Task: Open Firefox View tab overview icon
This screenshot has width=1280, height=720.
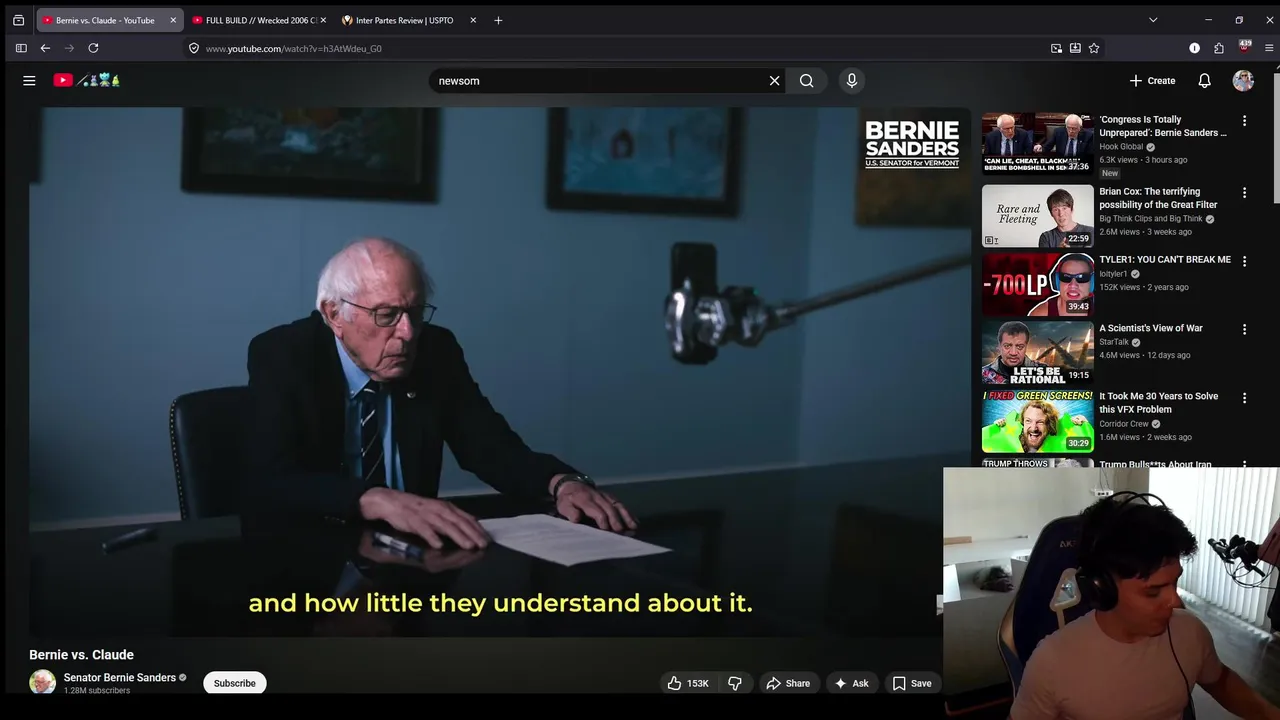Action: pyautogui.click(x=18, y=20)
